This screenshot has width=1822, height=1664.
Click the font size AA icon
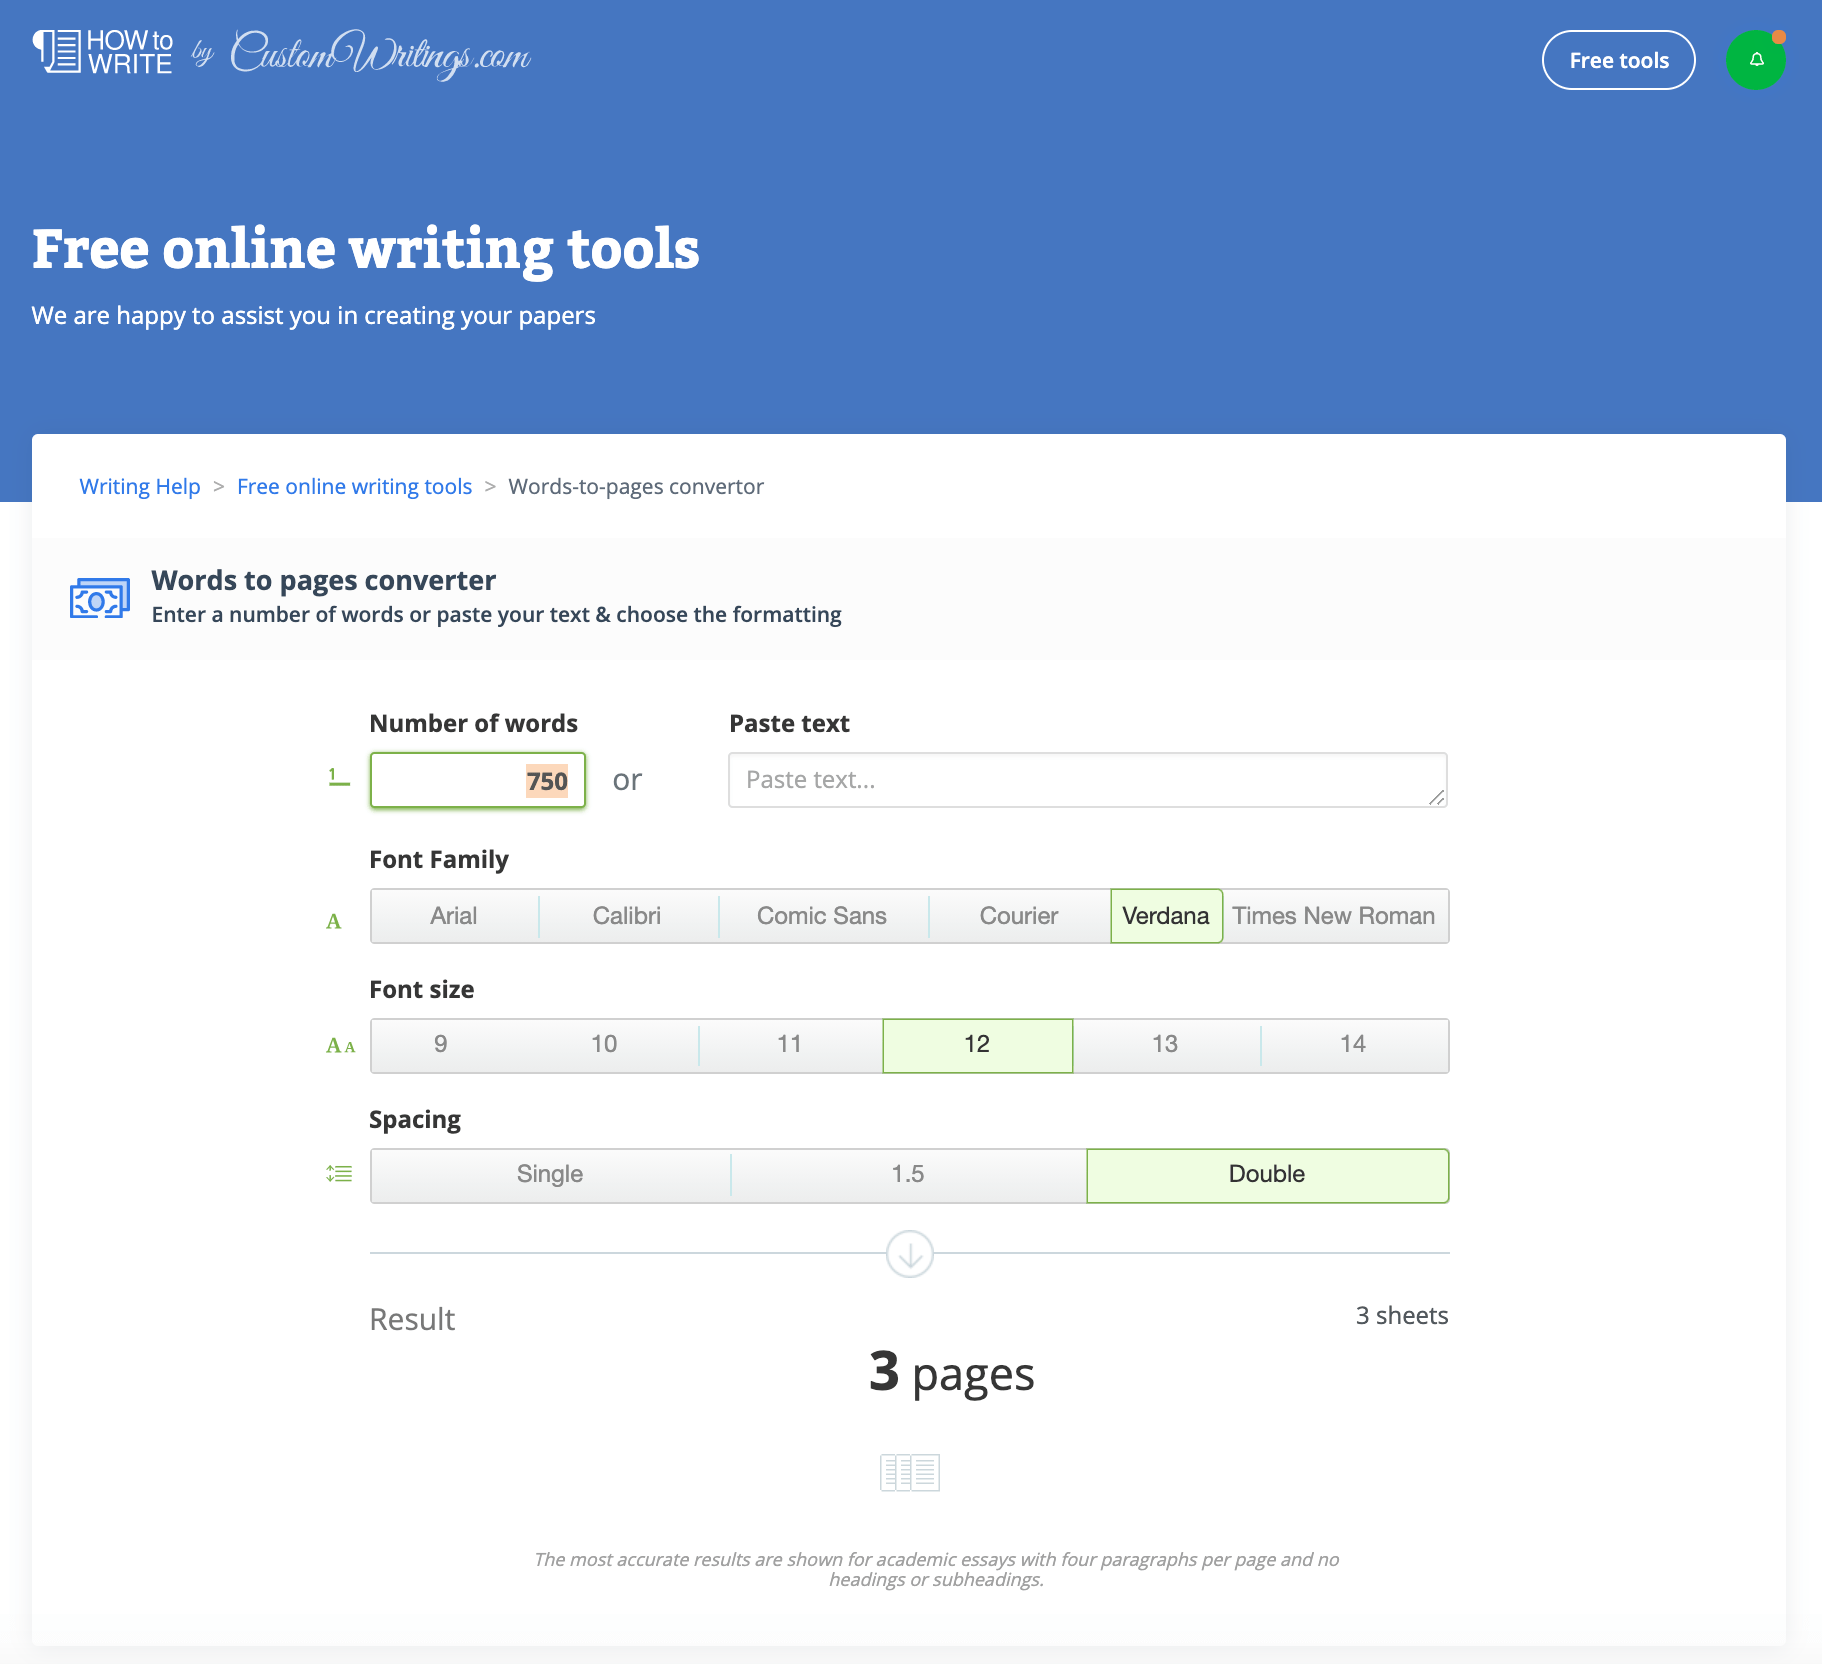click(339, 1045)
